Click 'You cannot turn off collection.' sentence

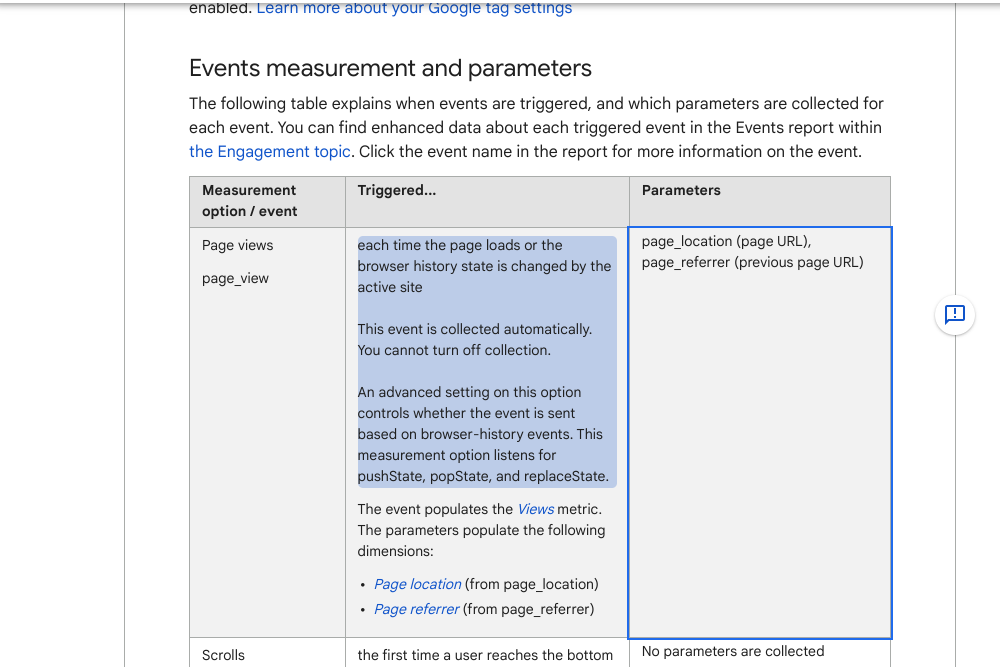[x=454, y=350]
